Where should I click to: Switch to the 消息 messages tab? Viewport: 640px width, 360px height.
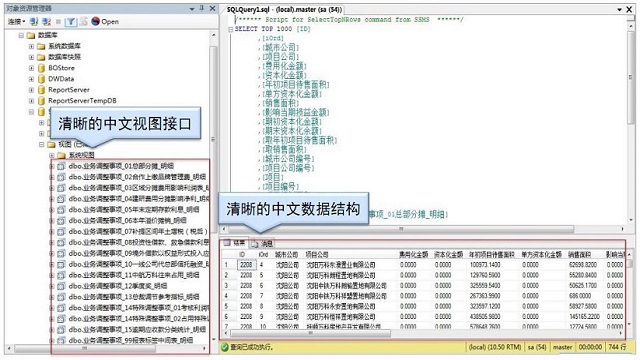pyautogui.click(x=262, y=244)
